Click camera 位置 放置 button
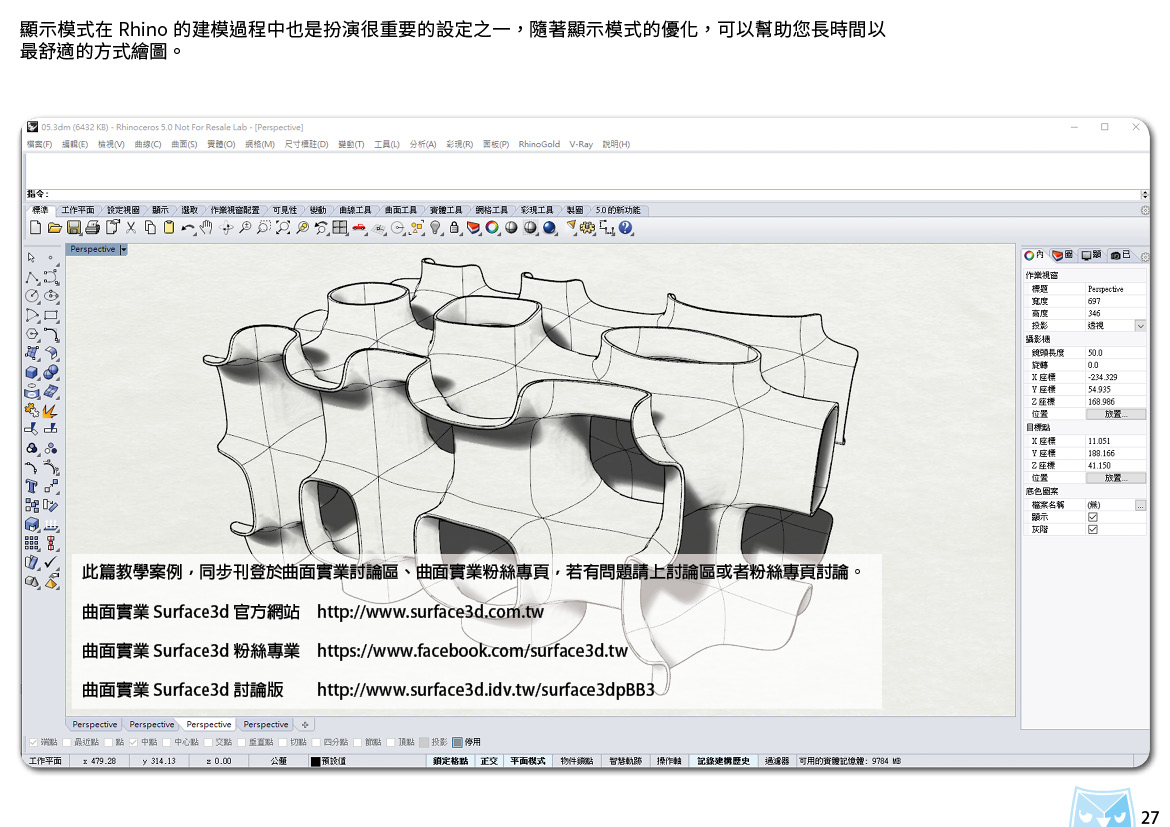Image resolution: width=1170 pixels, height=827 pixels. (1115, 414)
